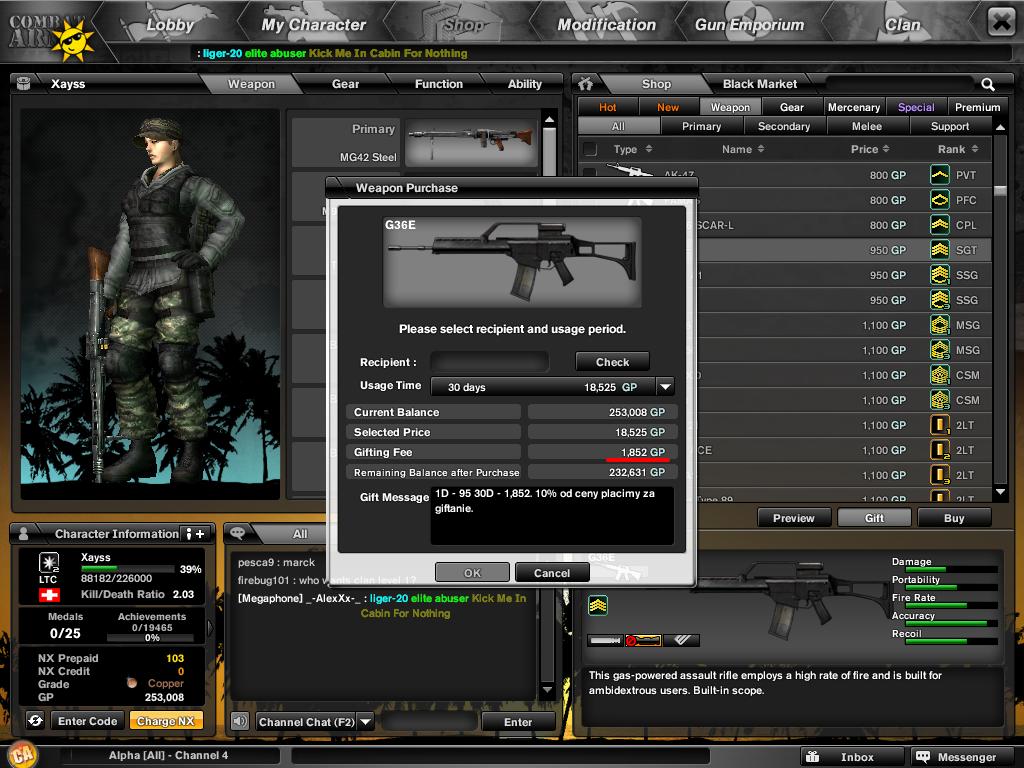1024x768 pixels.
Task: Open My Character menu
Action: (x=313, y=25)
